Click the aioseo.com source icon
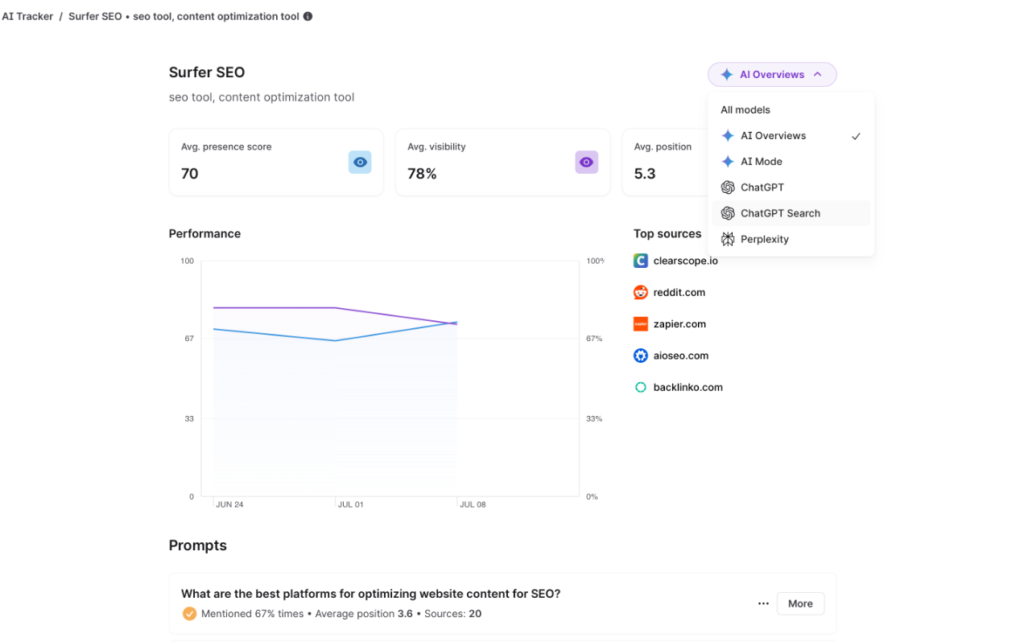Viewport: 1024px width, 642px height. (639, 355)
